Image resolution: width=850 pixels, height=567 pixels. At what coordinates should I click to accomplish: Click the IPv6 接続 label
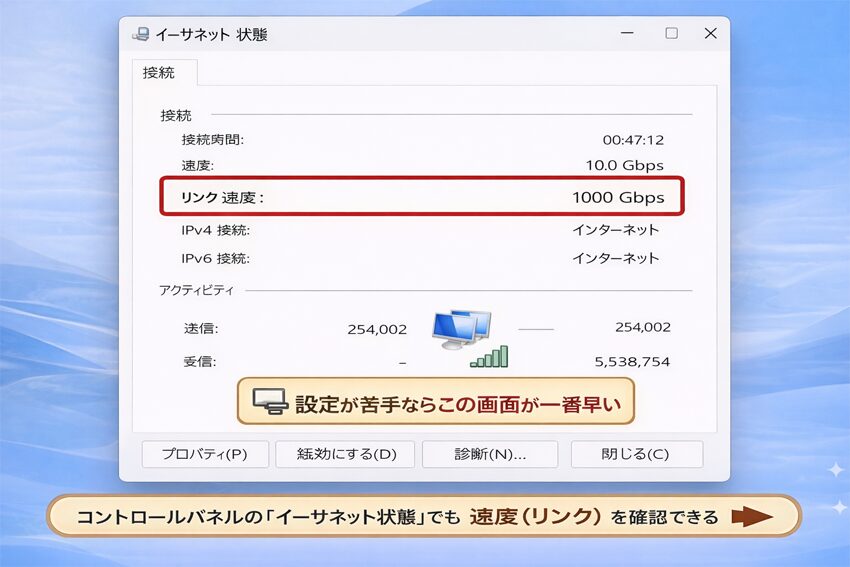[x=215, y=258]
